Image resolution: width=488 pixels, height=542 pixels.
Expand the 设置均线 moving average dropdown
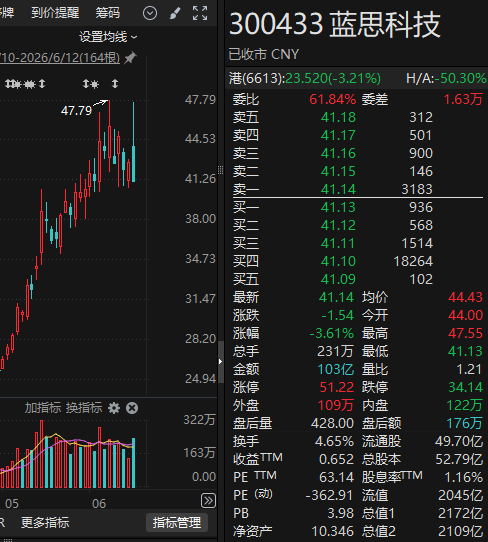pyautogui.click(x=108, y=37)
